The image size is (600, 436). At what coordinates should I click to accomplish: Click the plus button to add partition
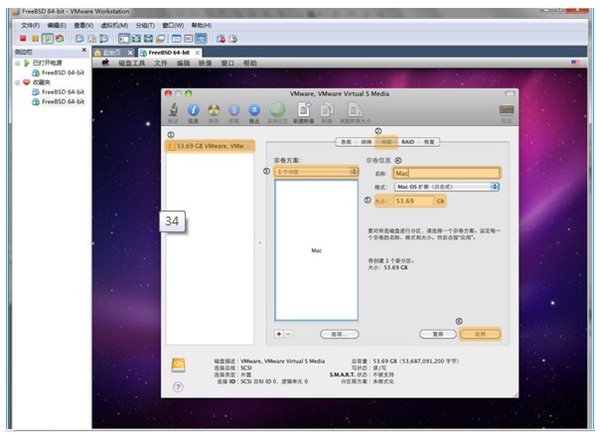(x=278, y=333)
